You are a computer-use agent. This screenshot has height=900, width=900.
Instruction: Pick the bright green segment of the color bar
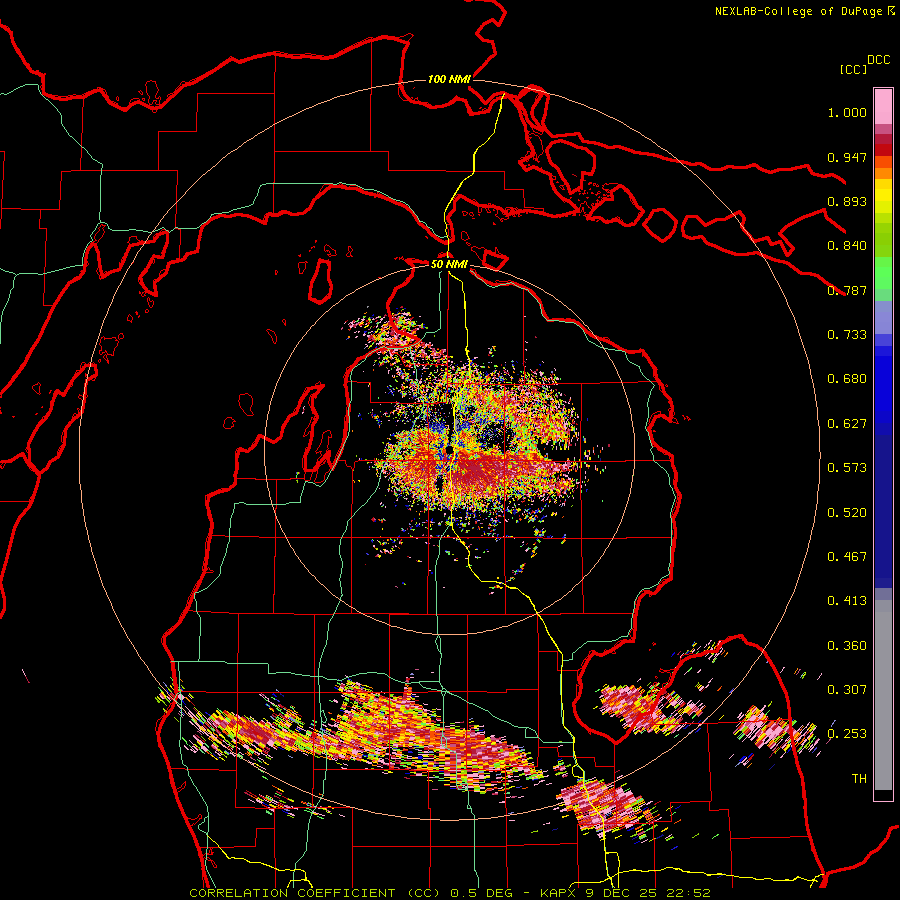[883, 273]
